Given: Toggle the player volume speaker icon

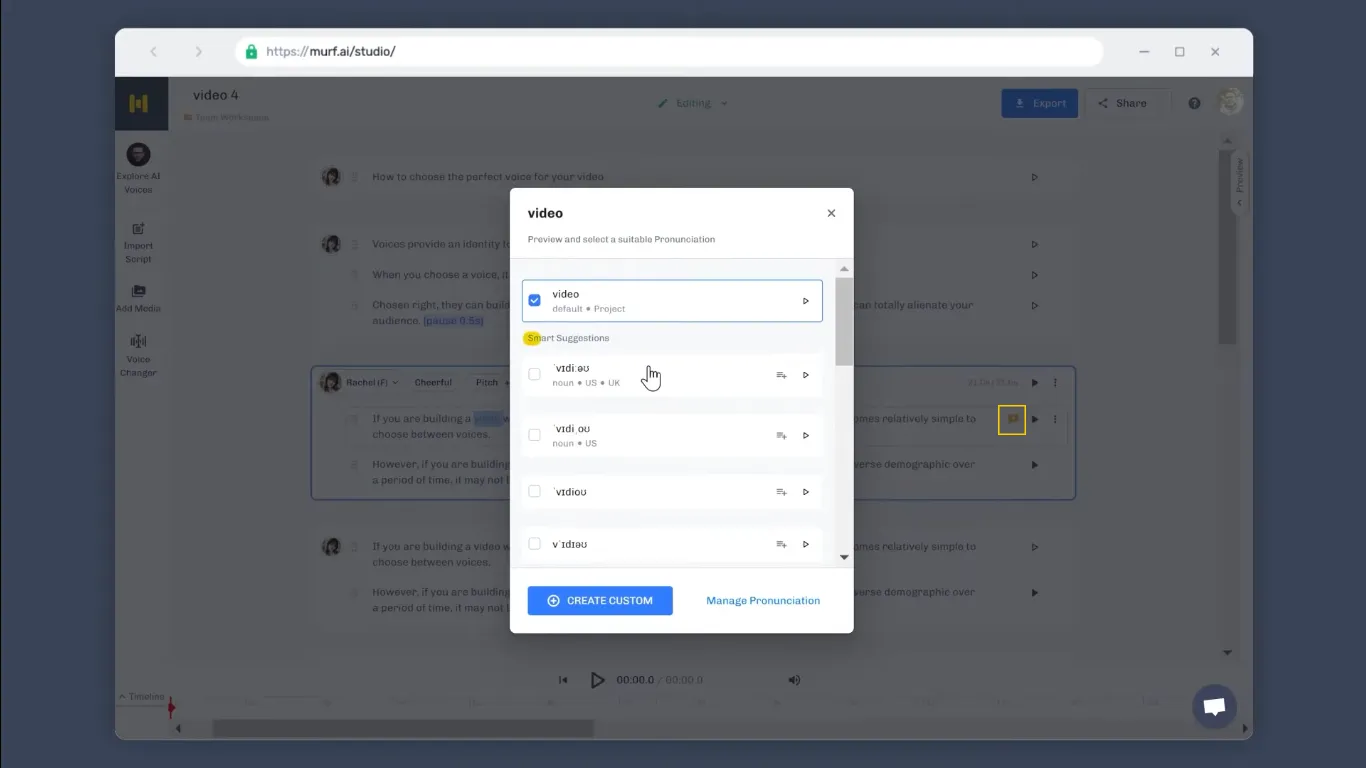Looking at the screenshot, I should pos(794,680).
